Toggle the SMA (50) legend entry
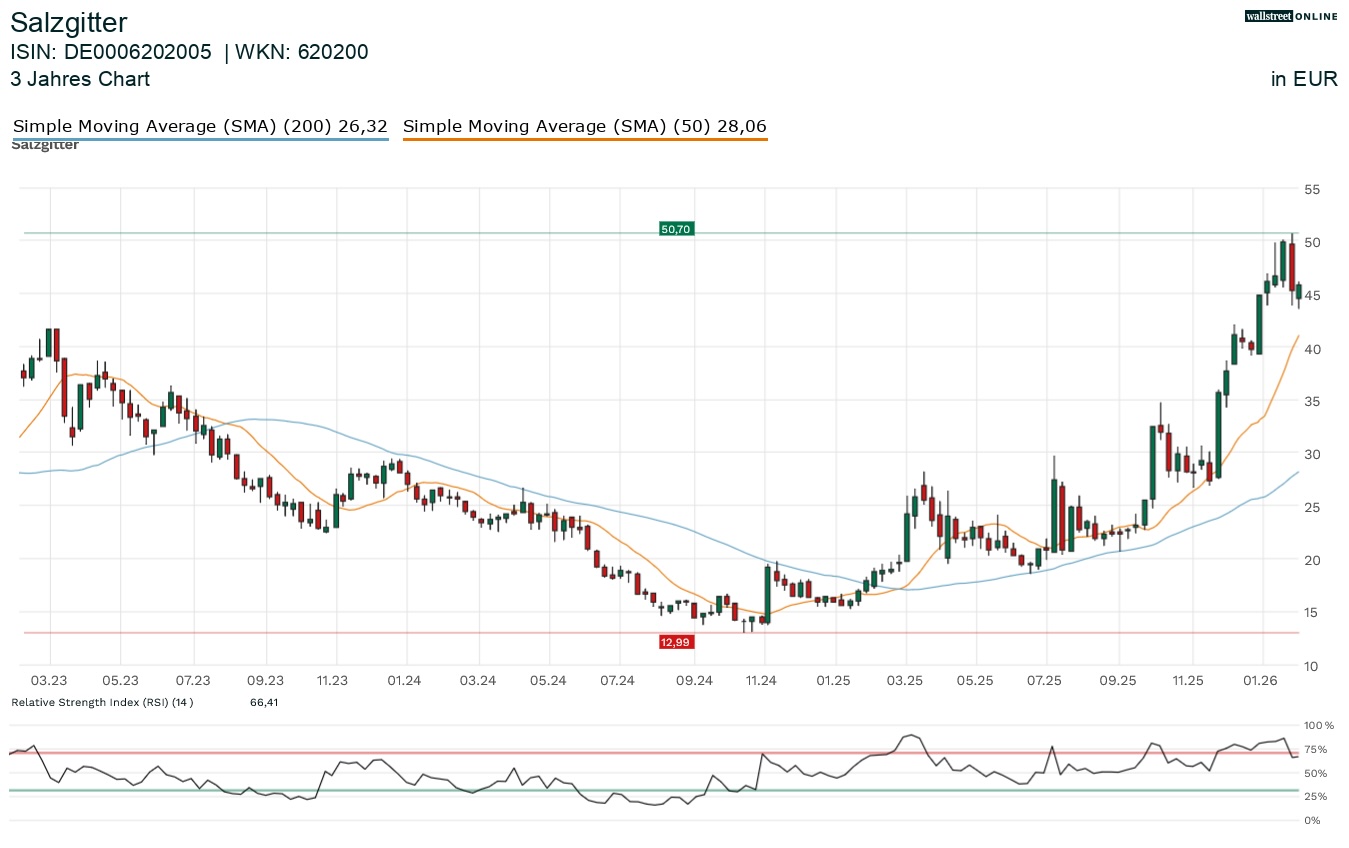 [584, 126]
